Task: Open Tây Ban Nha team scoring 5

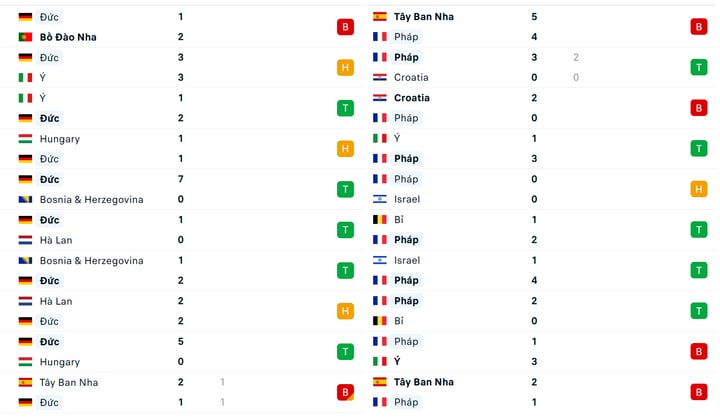Action: (423, 17)
